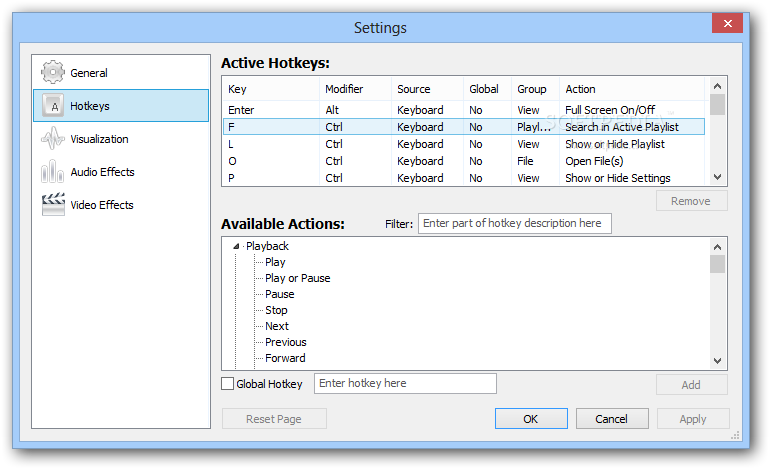The height and width of the screenshot is (469, 770).
Task: Click the Visualization waveform icon
Action: (x=53, y=138)
